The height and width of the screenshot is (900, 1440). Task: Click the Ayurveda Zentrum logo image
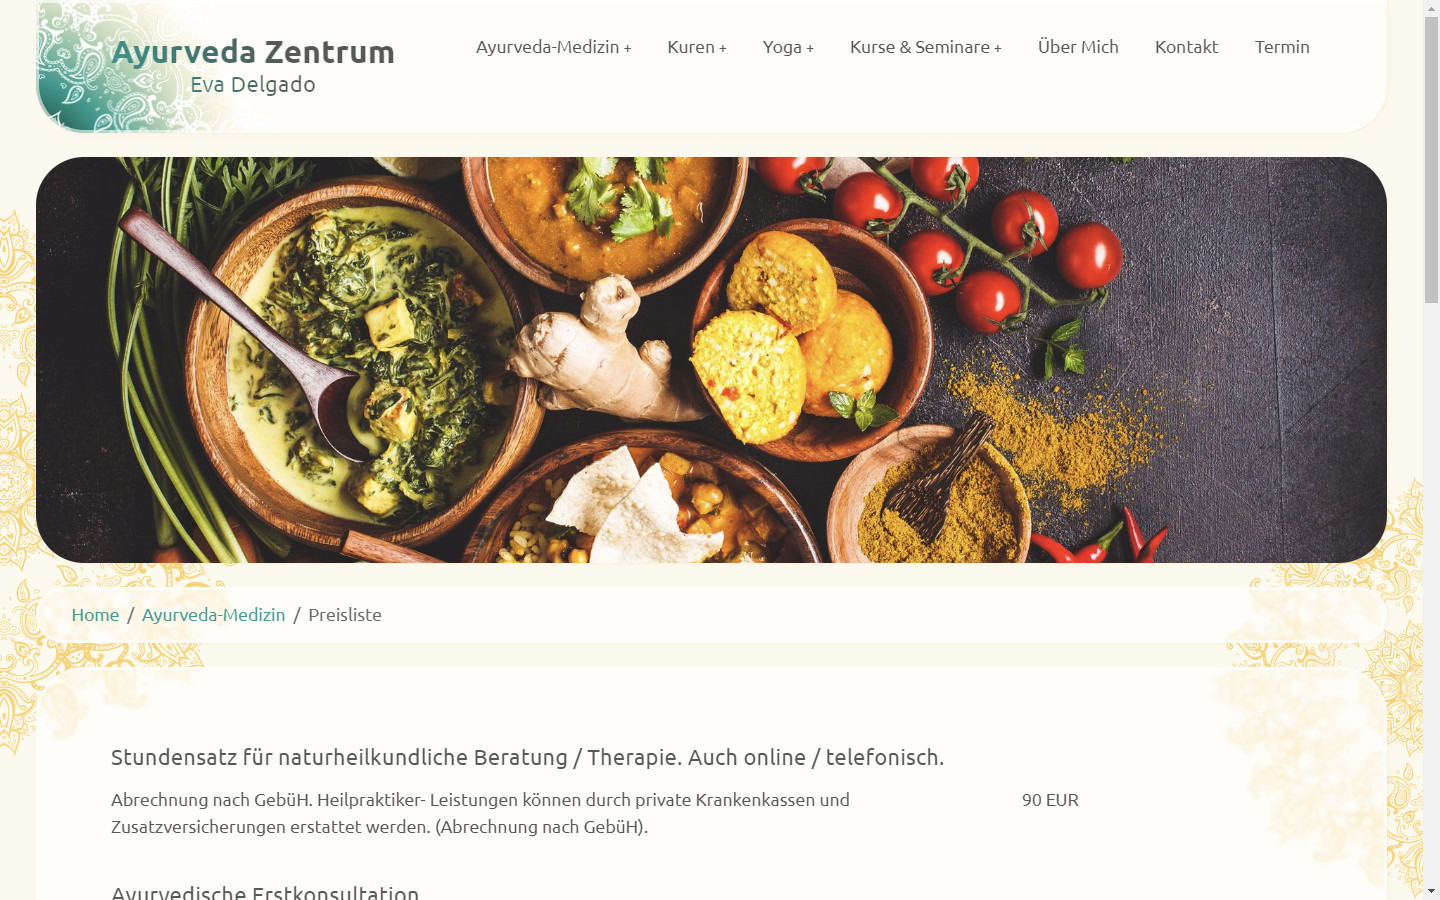tap(216, 66)
